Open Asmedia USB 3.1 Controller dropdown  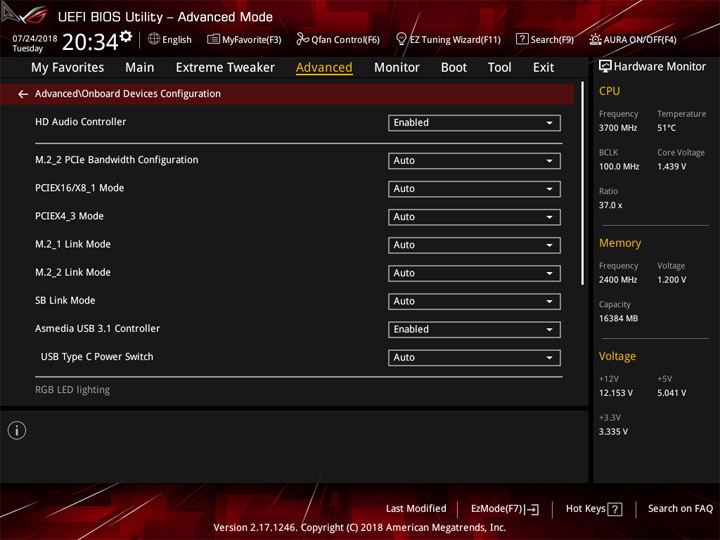coord(474,329)
